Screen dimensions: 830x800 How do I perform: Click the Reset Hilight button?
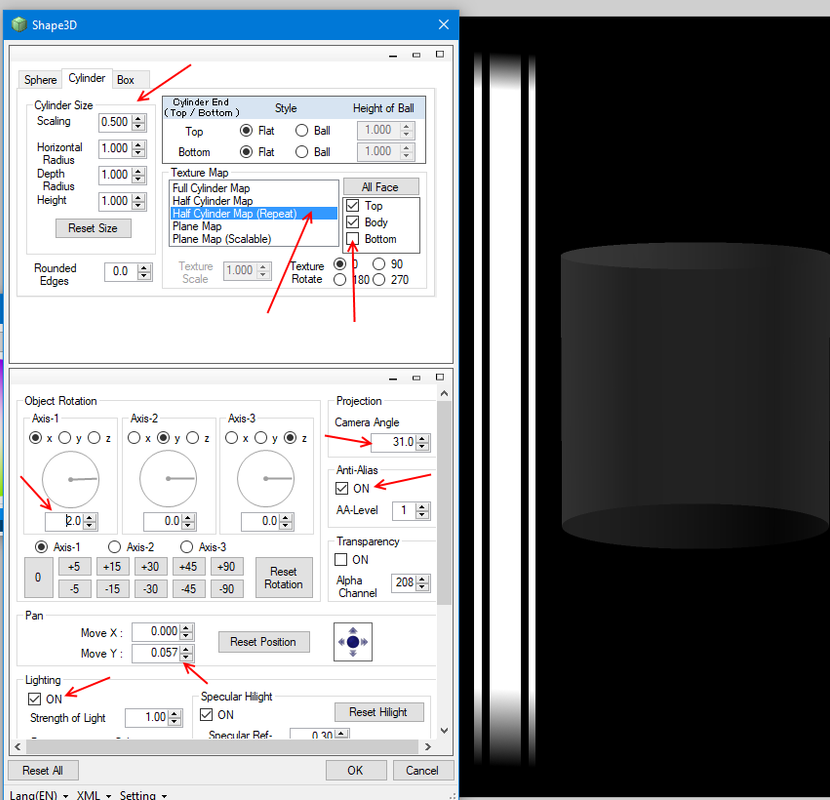378,712
